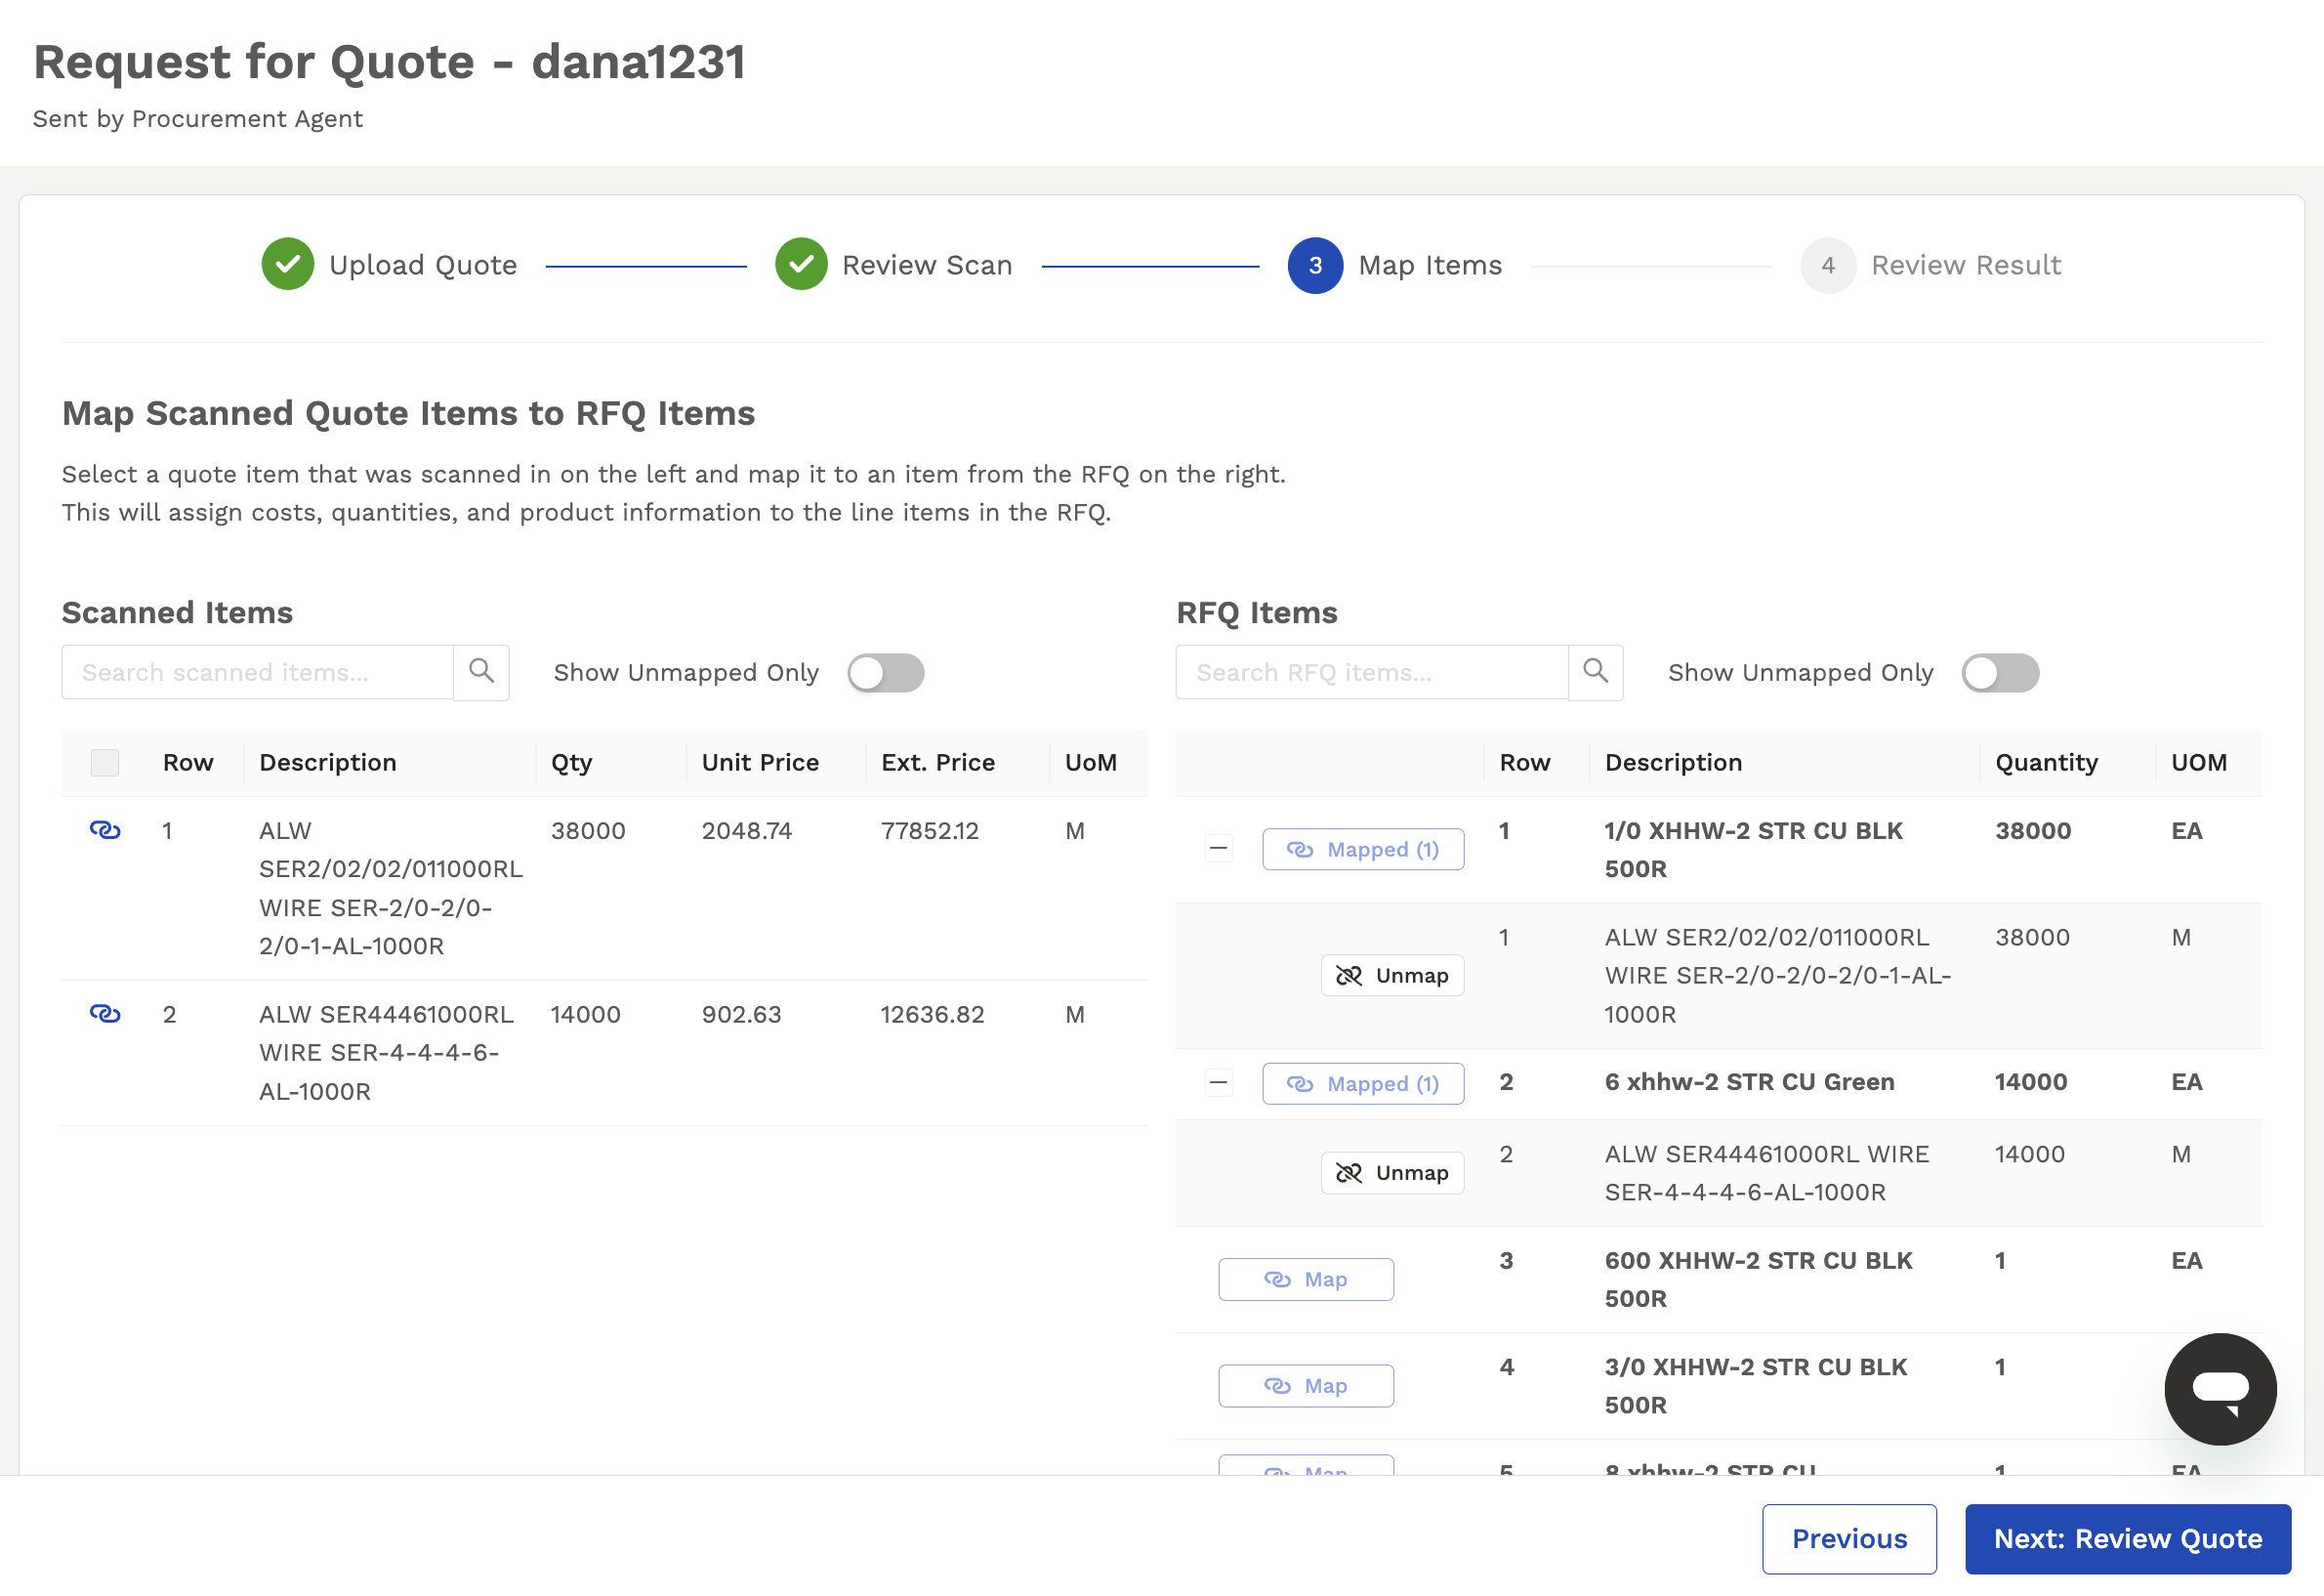Screen dimensions: 2324x1596
Task: Click the RFQ items search magnifier icon
Action: 1595,672
